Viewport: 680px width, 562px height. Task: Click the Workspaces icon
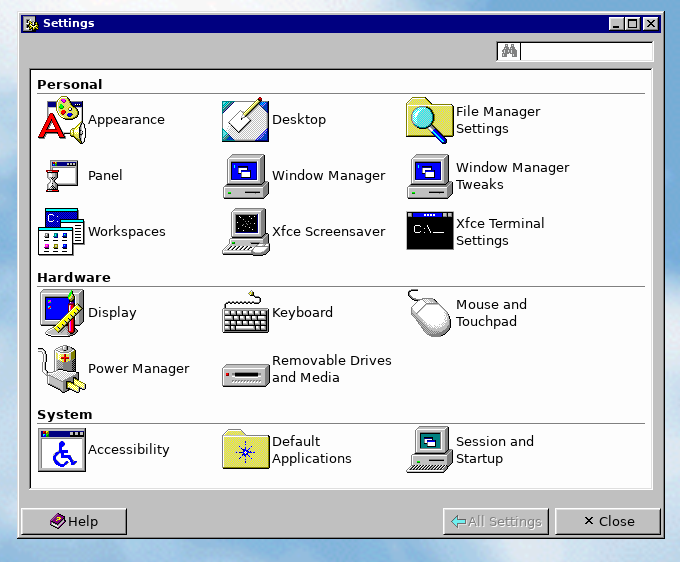61,232
